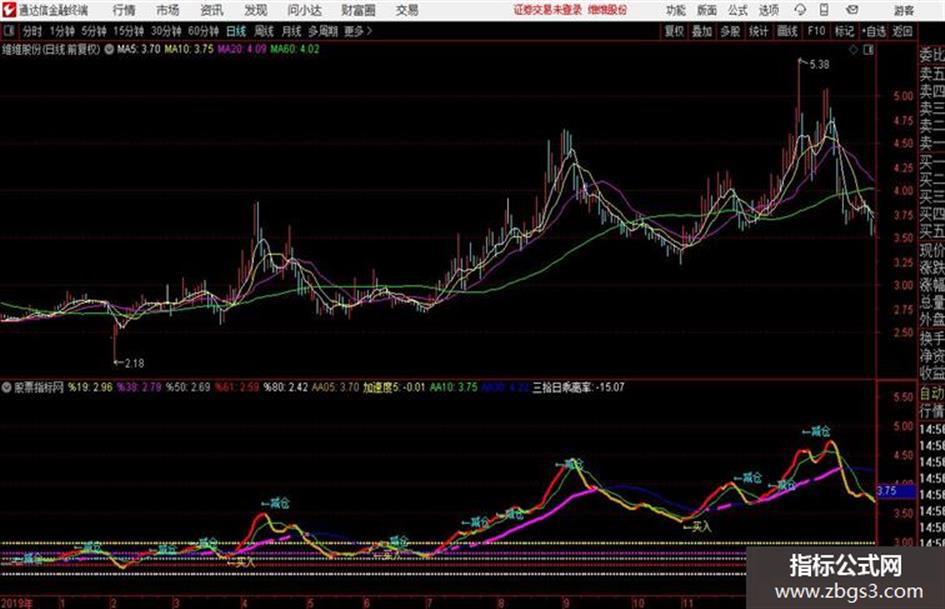Open the 功能 menu
The width and height of the screenshot is (945, 609).
[676, 10]
